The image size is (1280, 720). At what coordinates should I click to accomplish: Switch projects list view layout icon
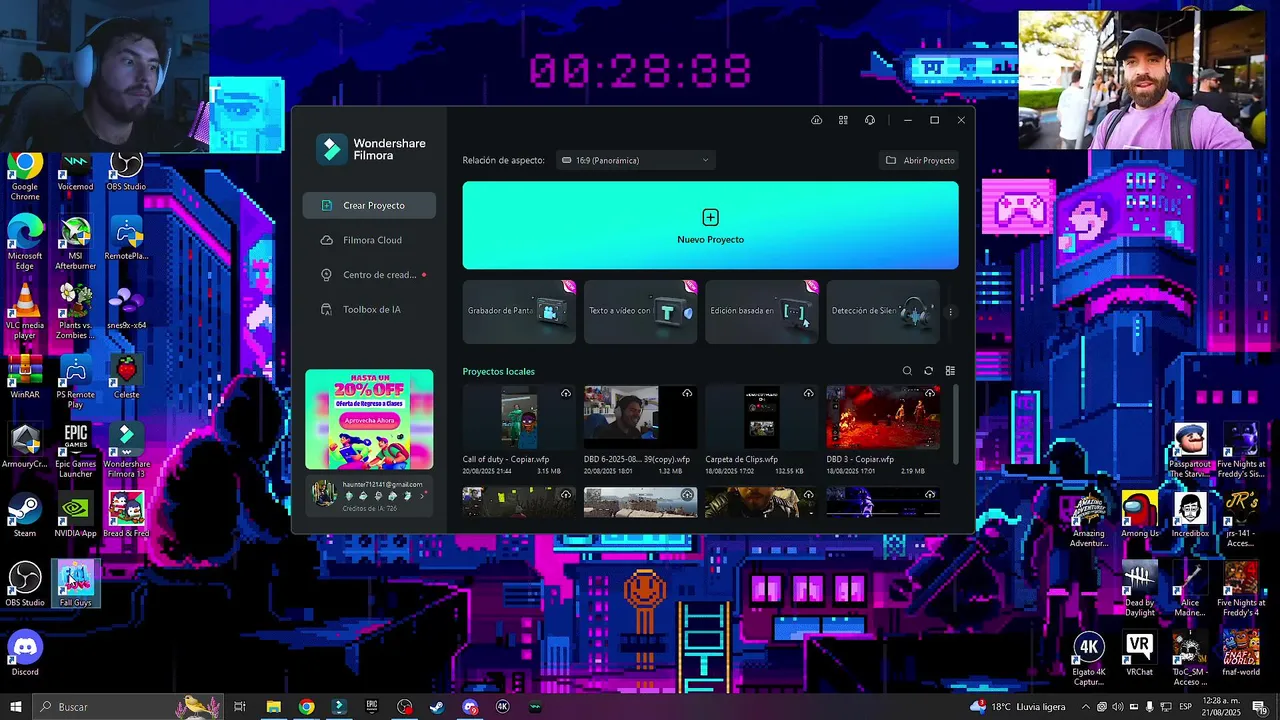coord(950,371)
